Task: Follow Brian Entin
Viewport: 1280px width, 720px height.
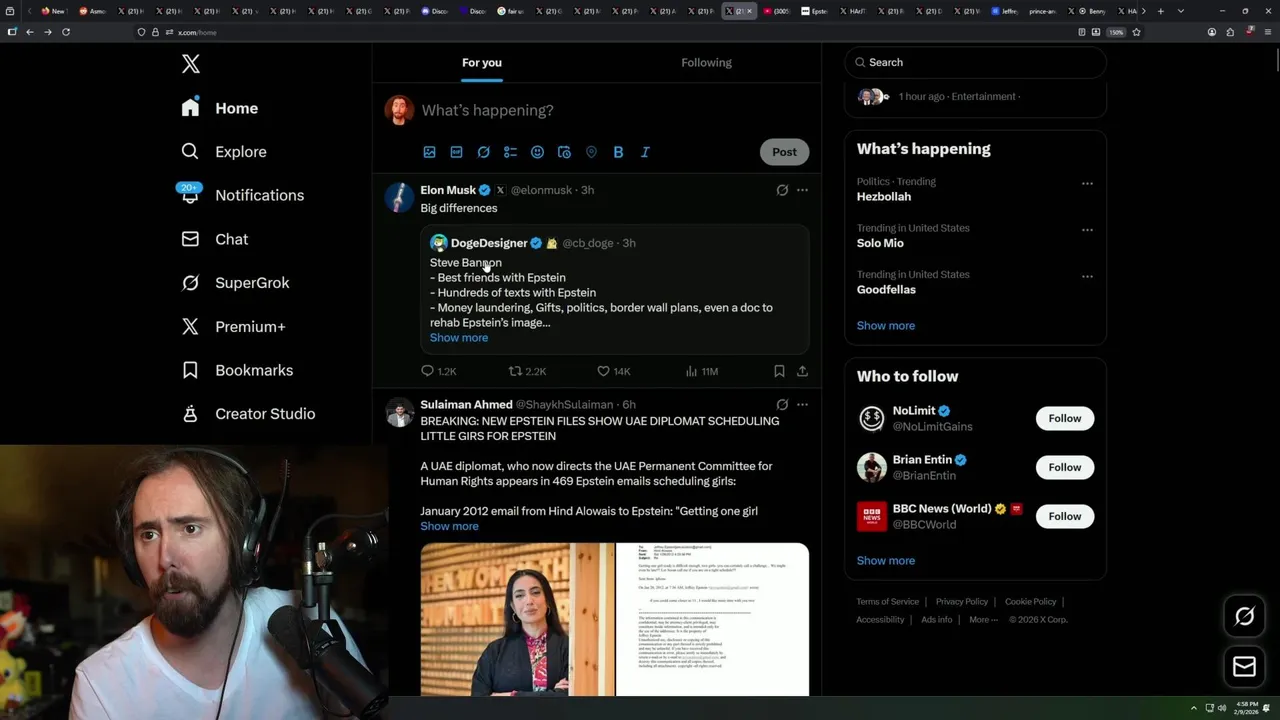Action: [1064, 467]
